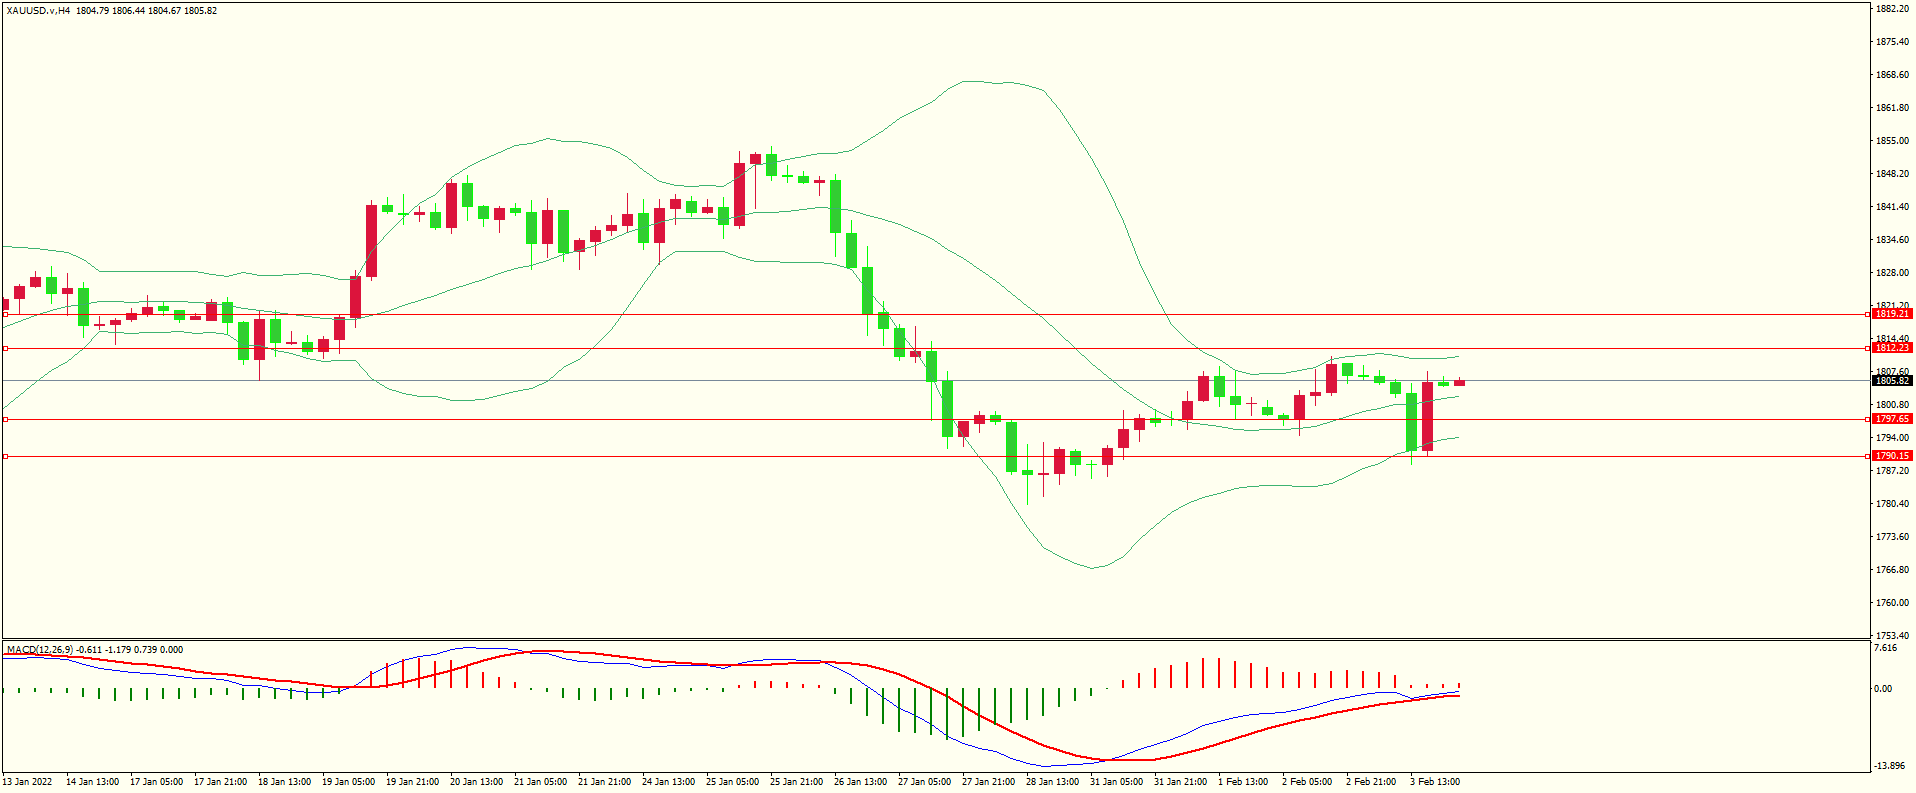
Task: Click the 1 Feb 13:00 time label
Action: pos(1243,782)
